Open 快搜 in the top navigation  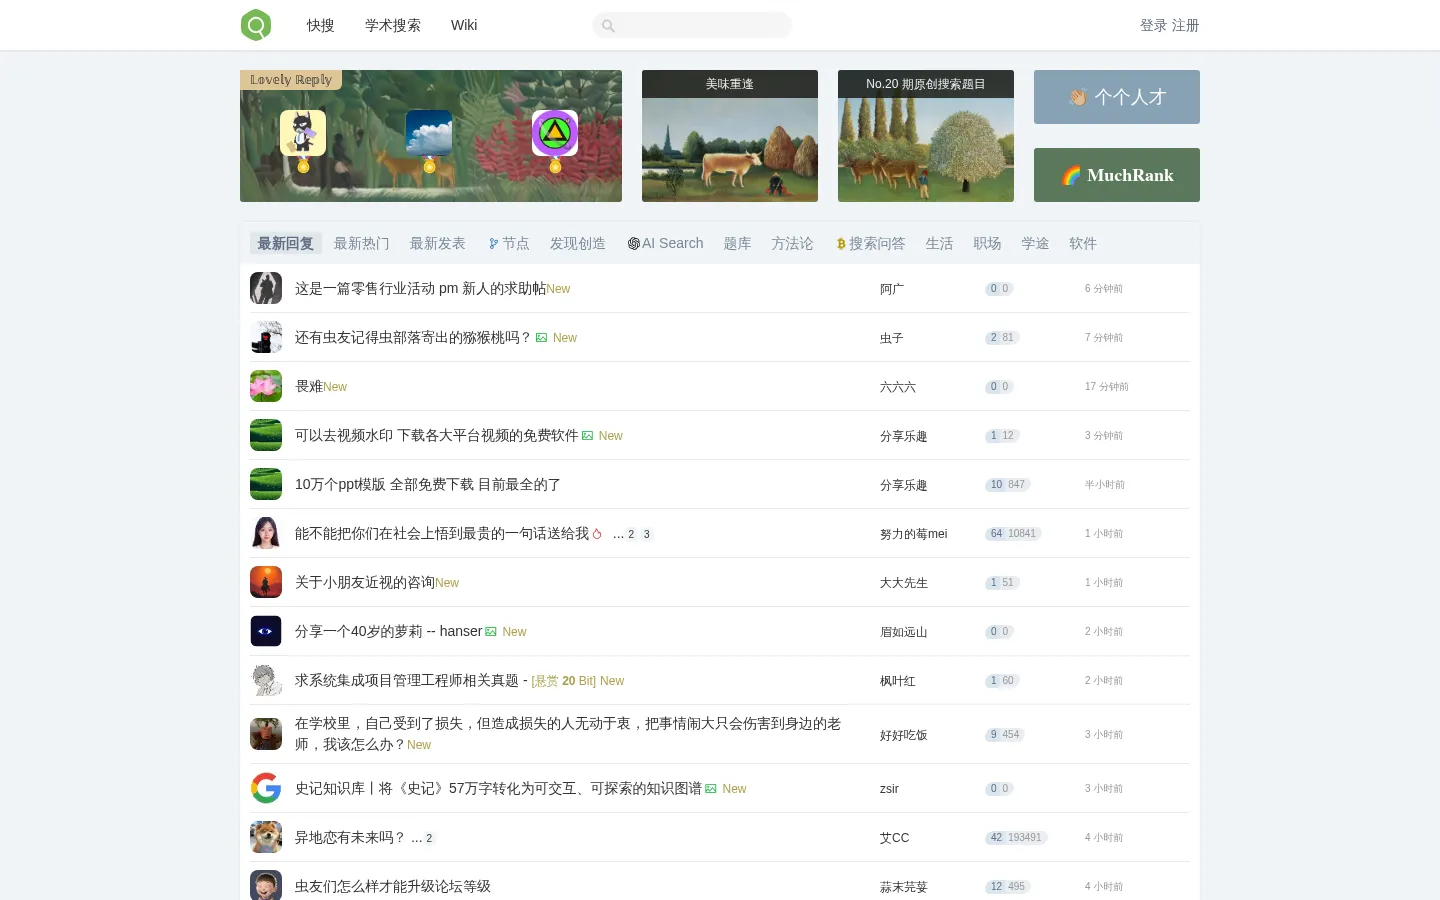tap(321, 25)
